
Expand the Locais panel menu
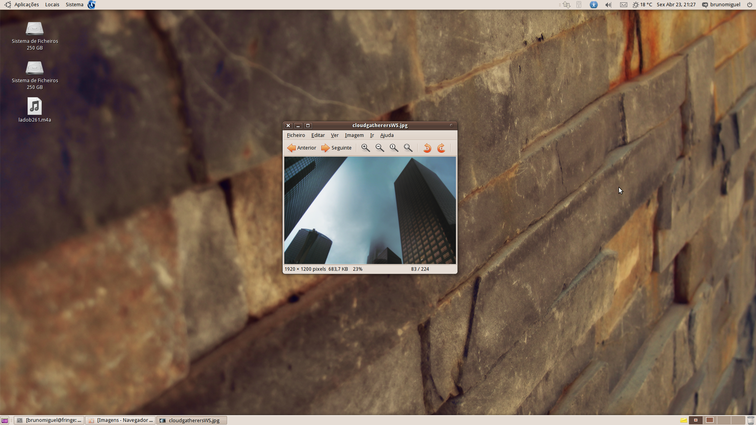point(52,5)
